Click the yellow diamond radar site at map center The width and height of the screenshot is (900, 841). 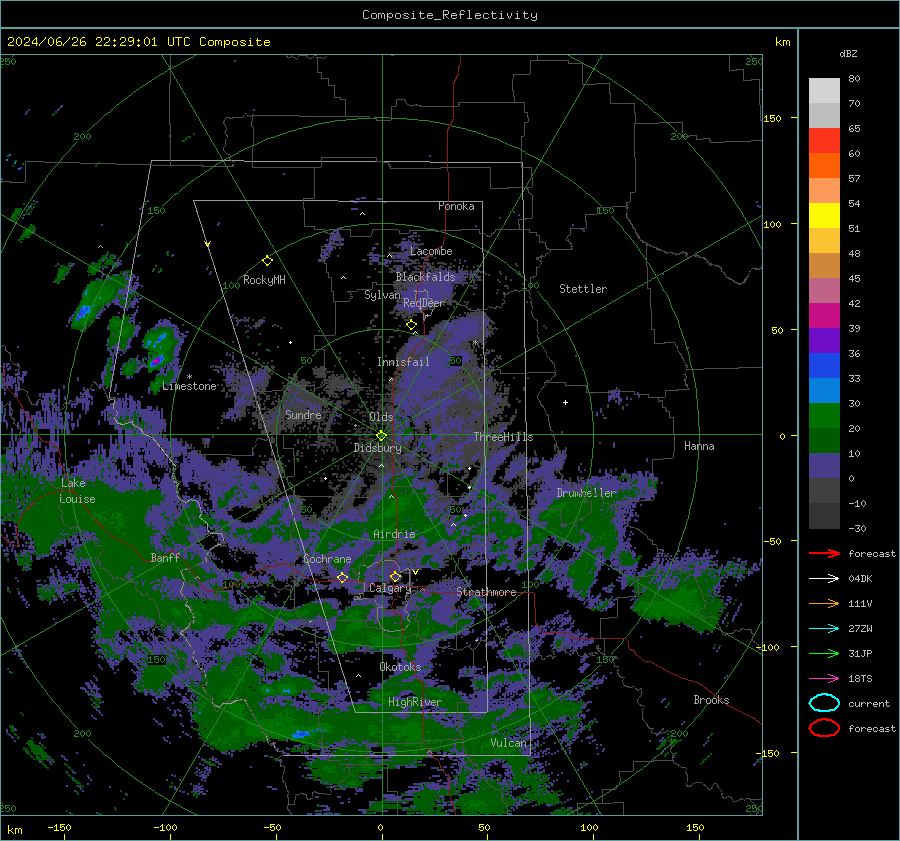(x=381, y=436)
